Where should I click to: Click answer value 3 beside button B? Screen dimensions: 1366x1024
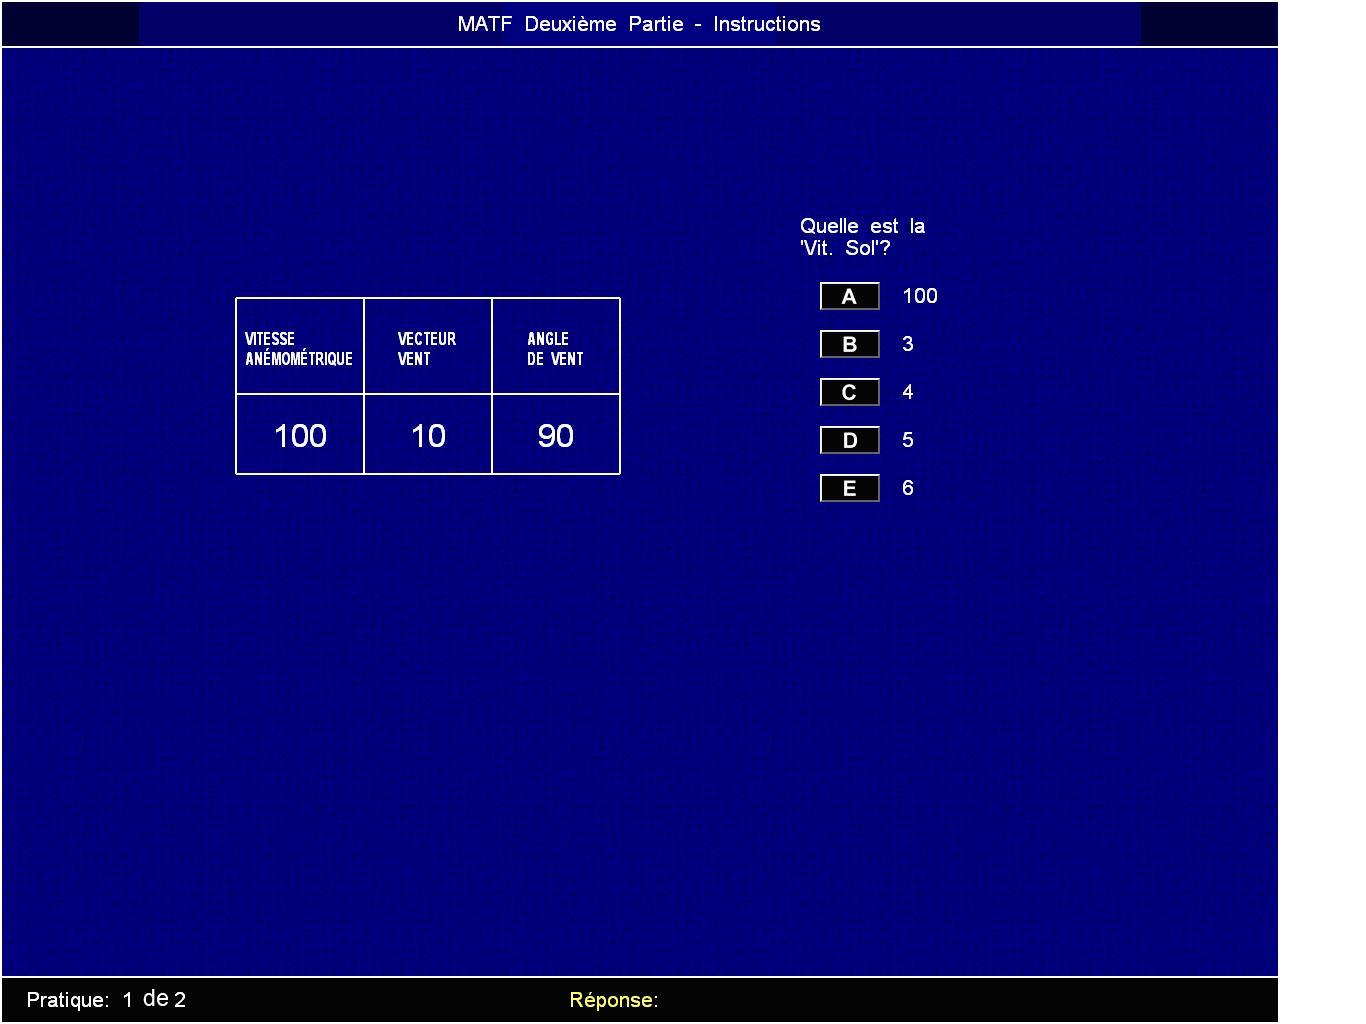tap(907, 344)
